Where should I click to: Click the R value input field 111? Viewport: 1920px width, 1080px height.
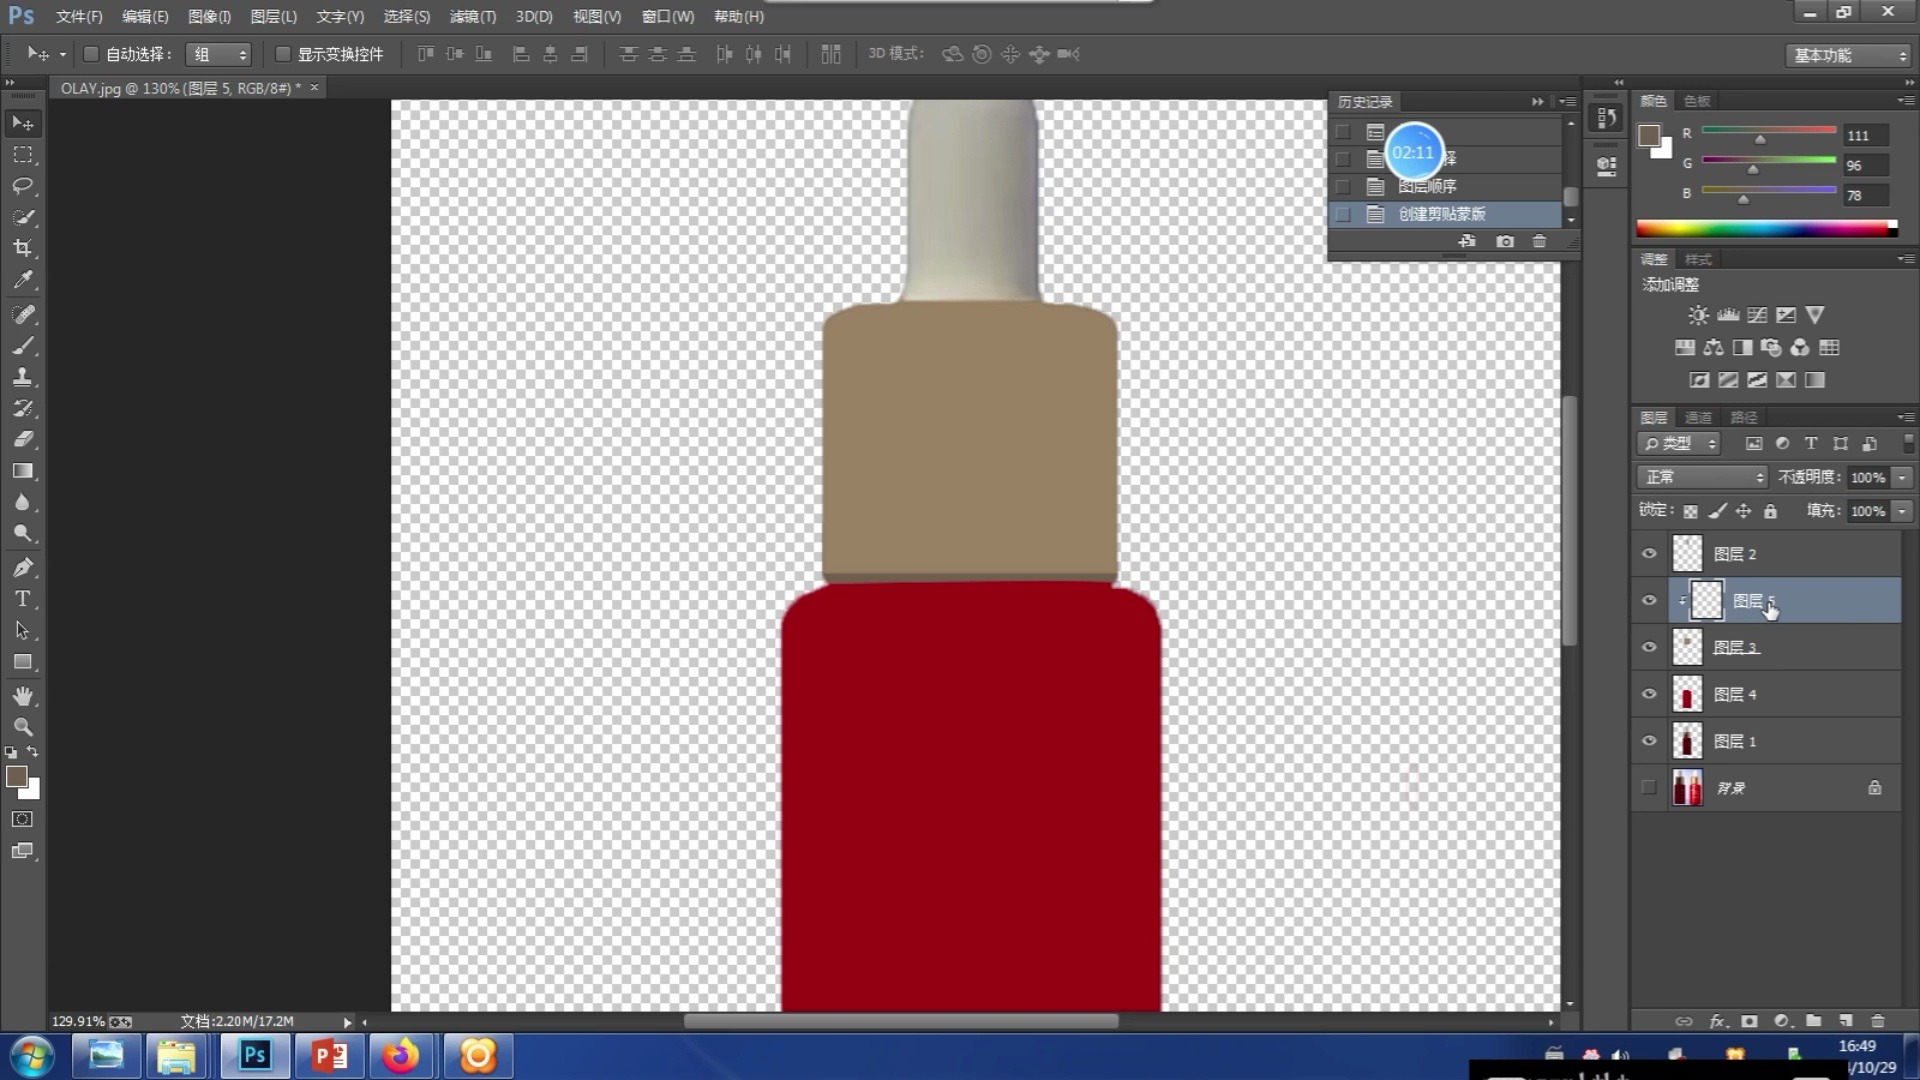tap(1866, 135)
